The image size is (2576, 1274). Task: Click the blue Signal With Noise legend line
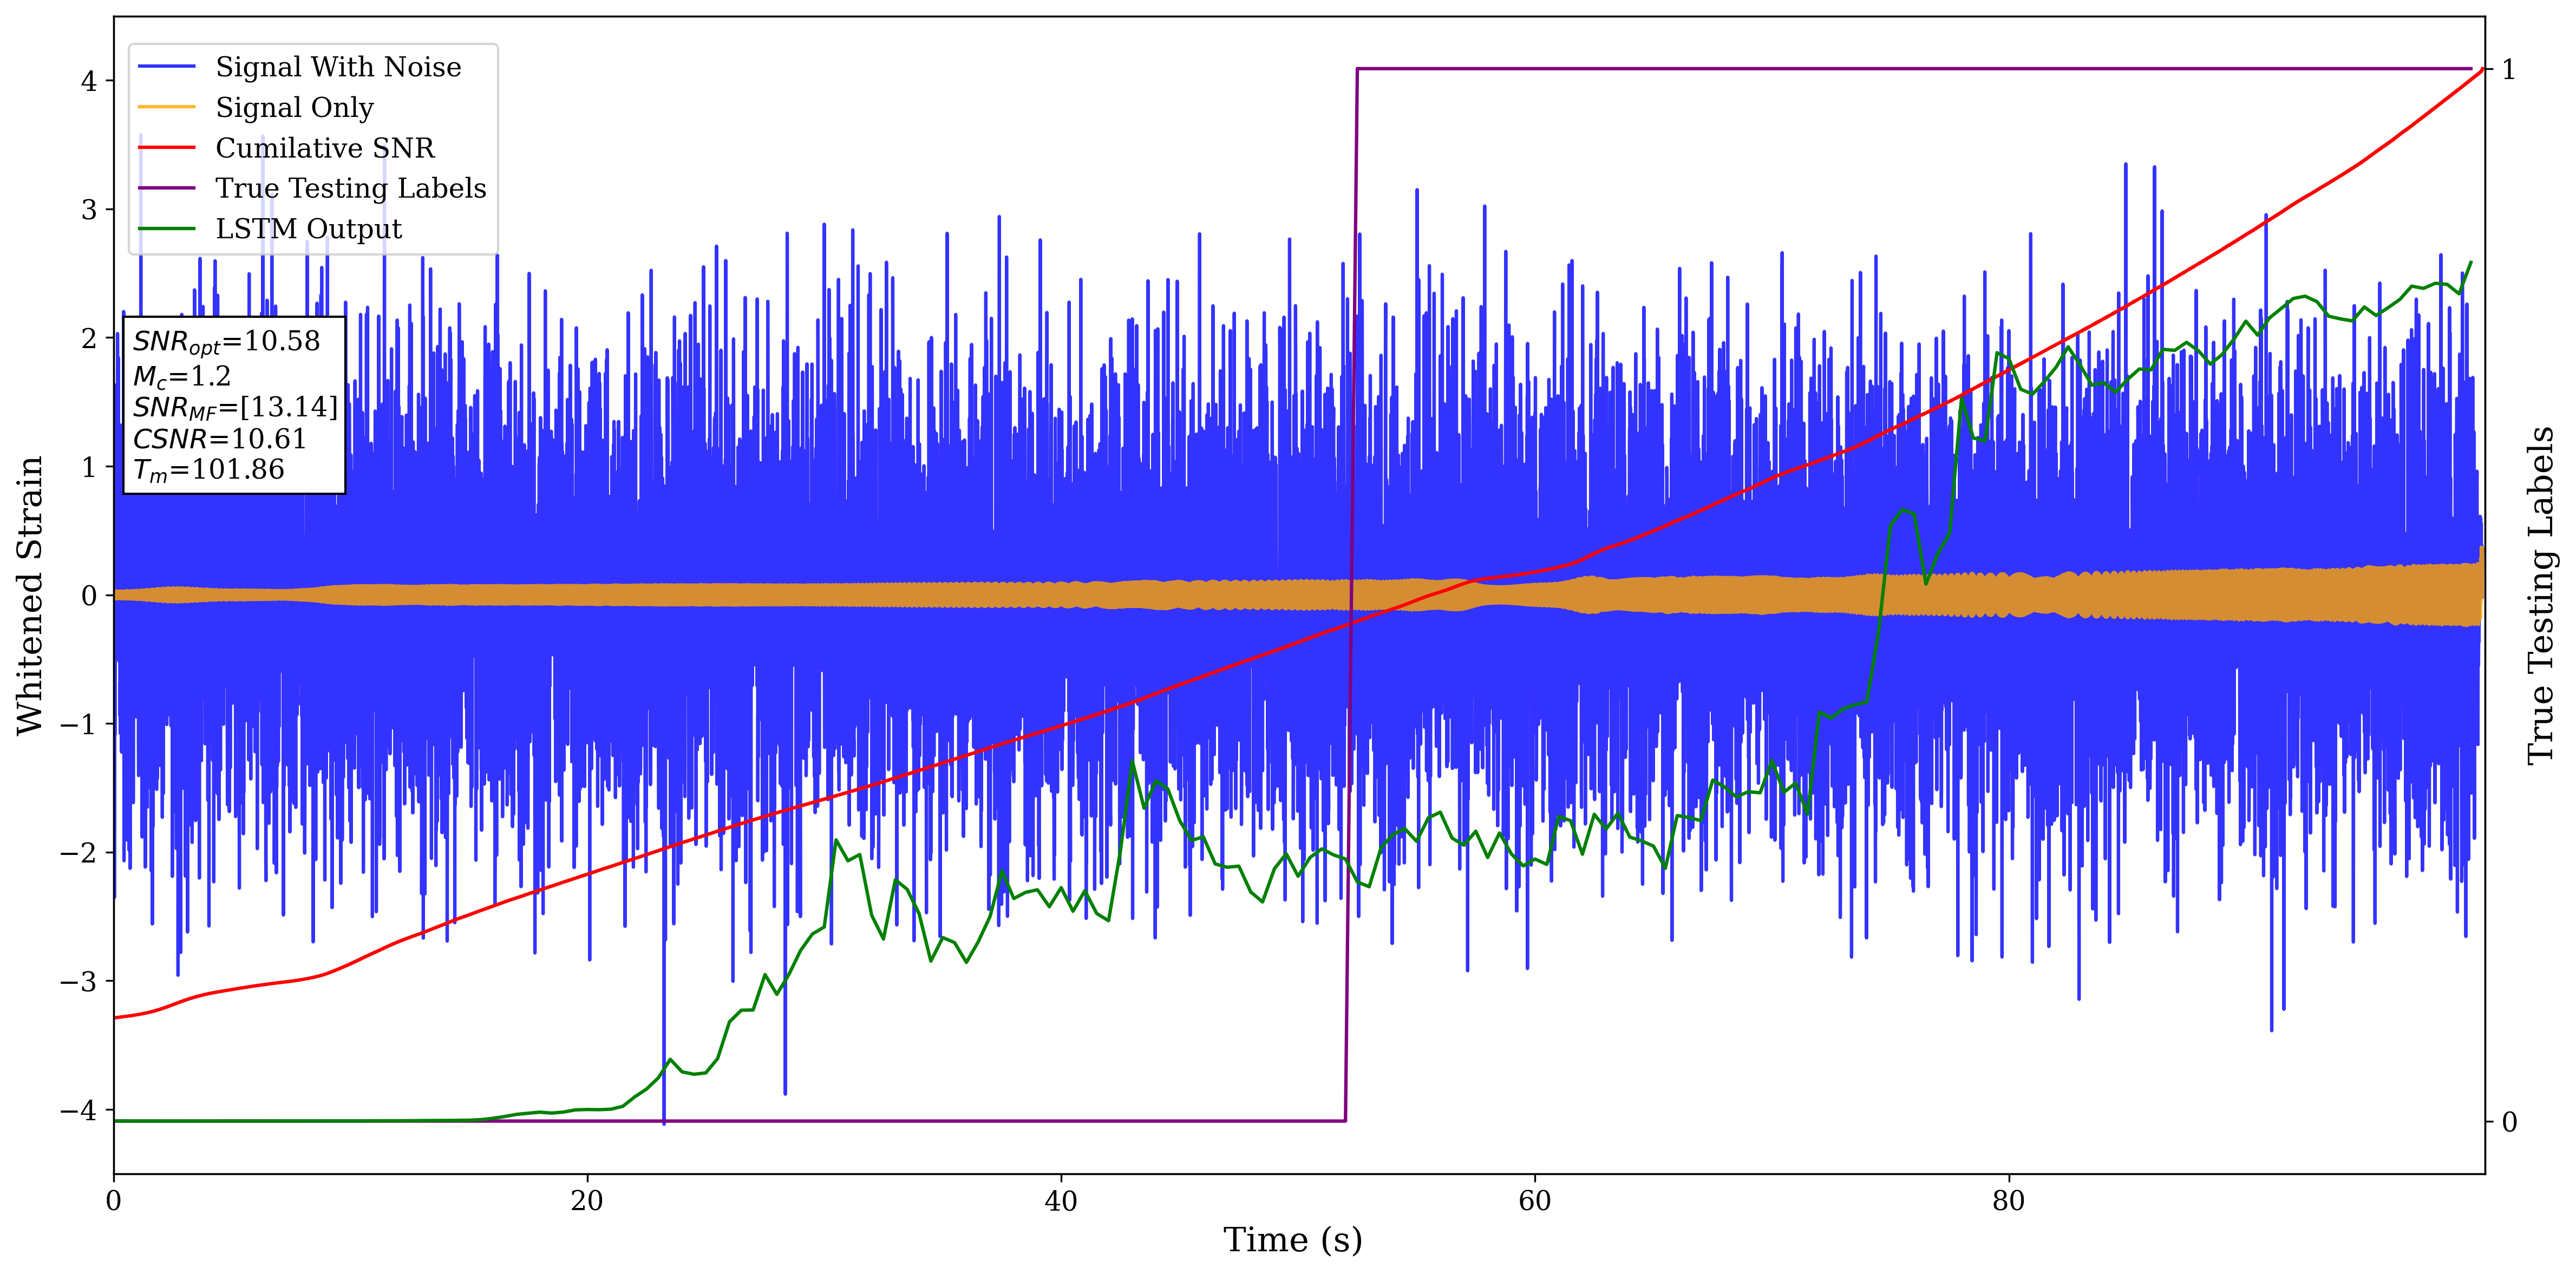166,67
